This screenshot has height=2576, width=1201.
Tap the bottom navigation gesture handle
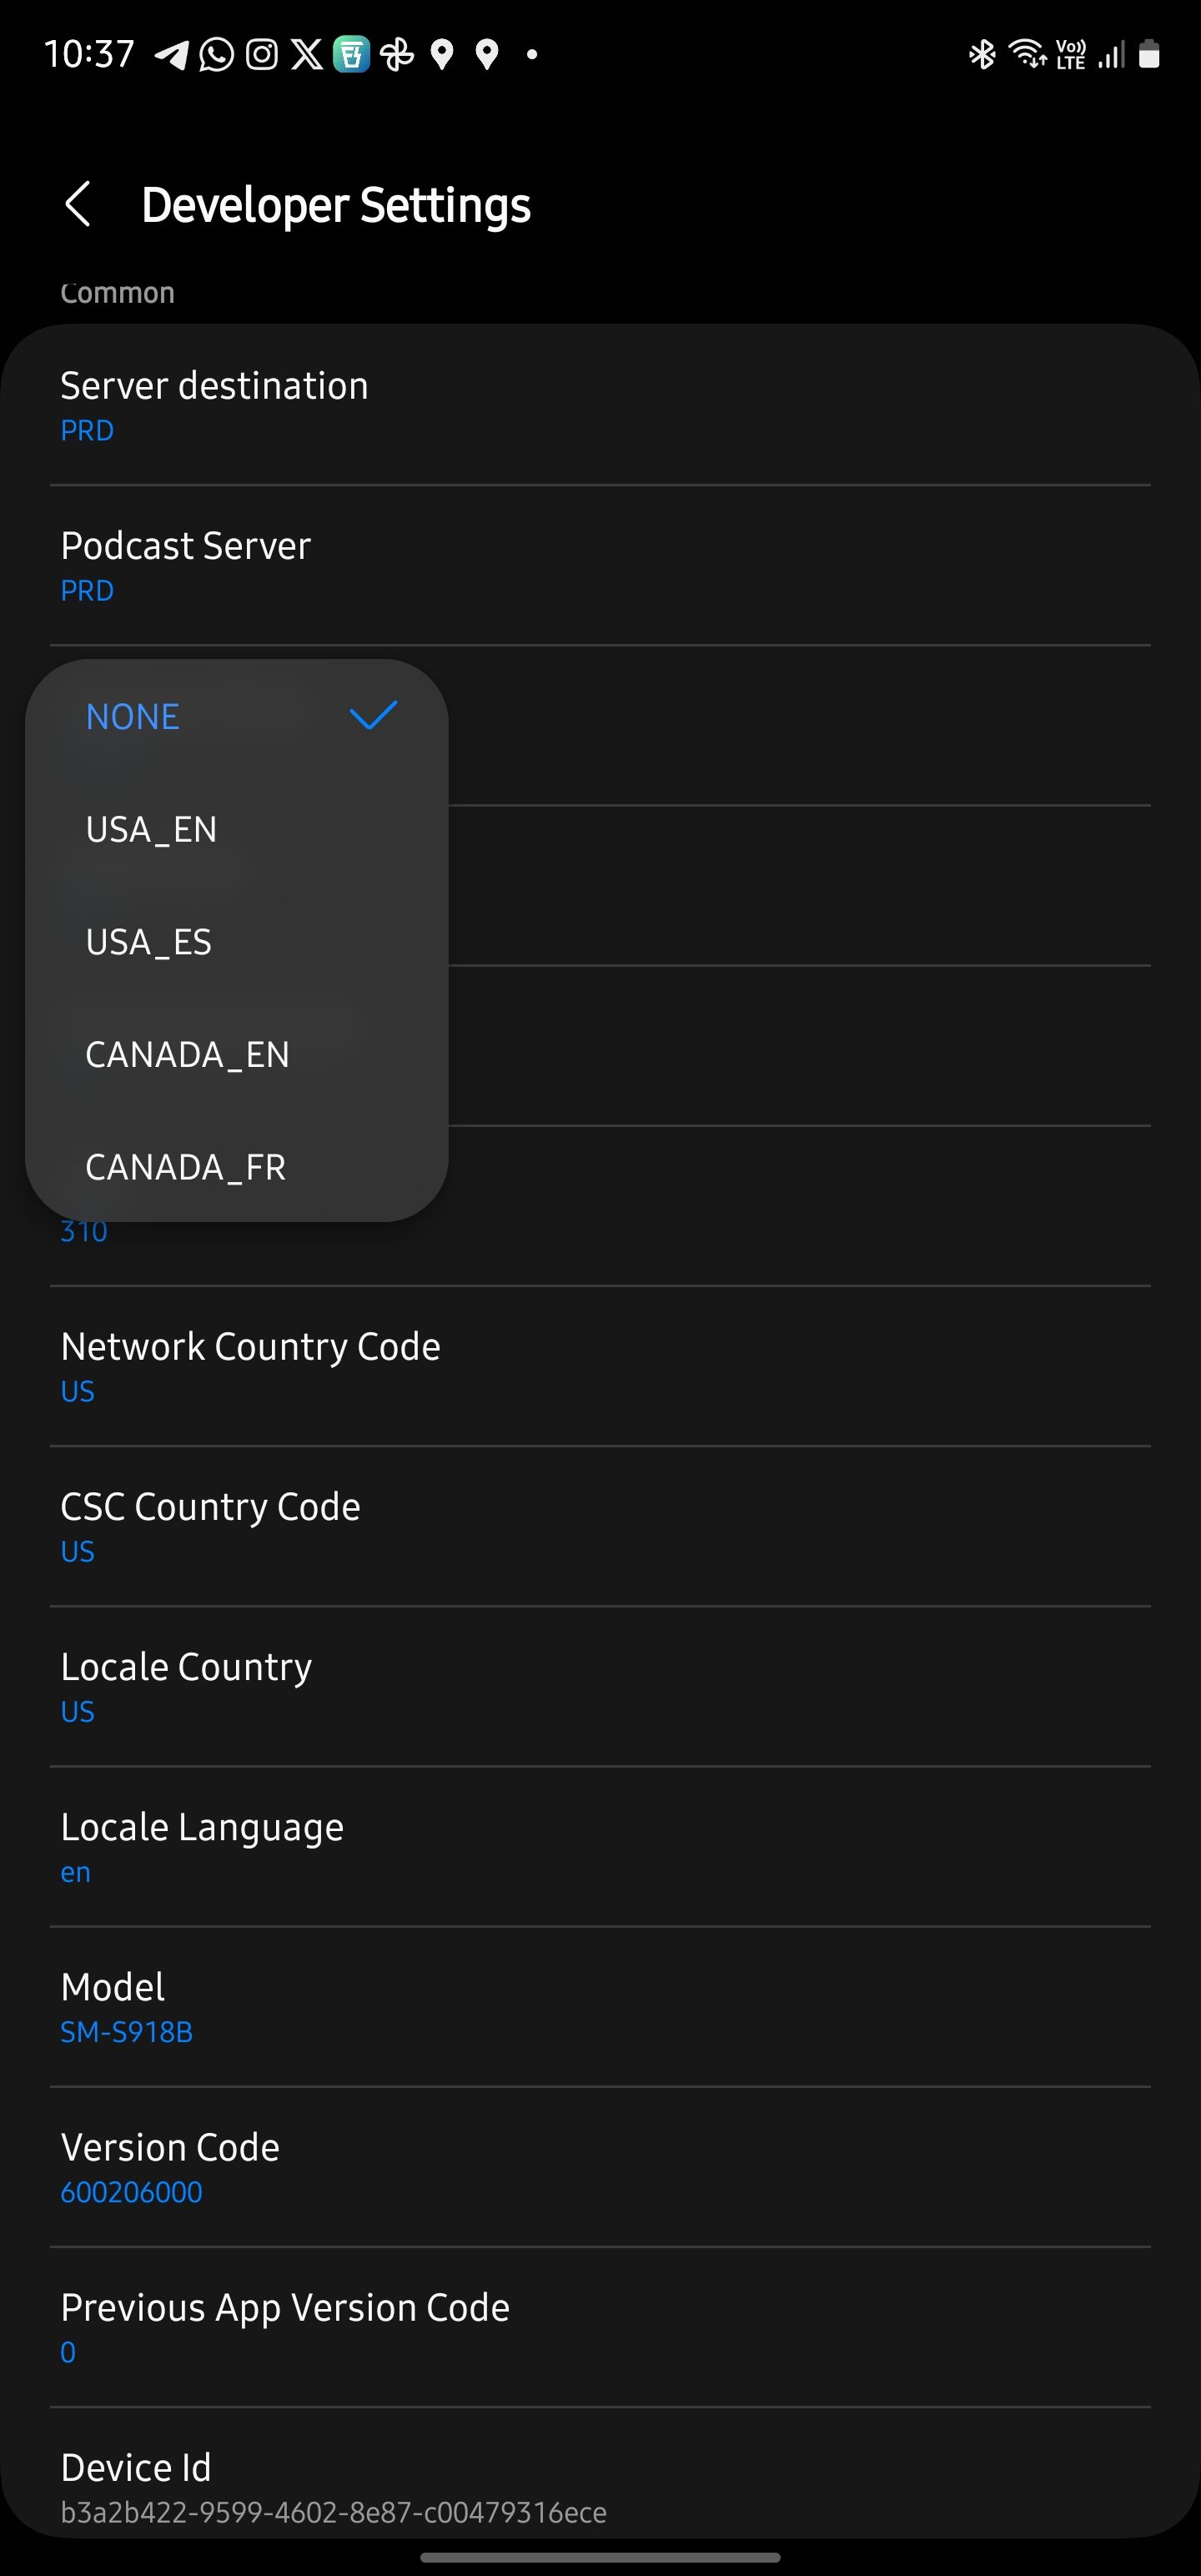[x=600, y=2557]
